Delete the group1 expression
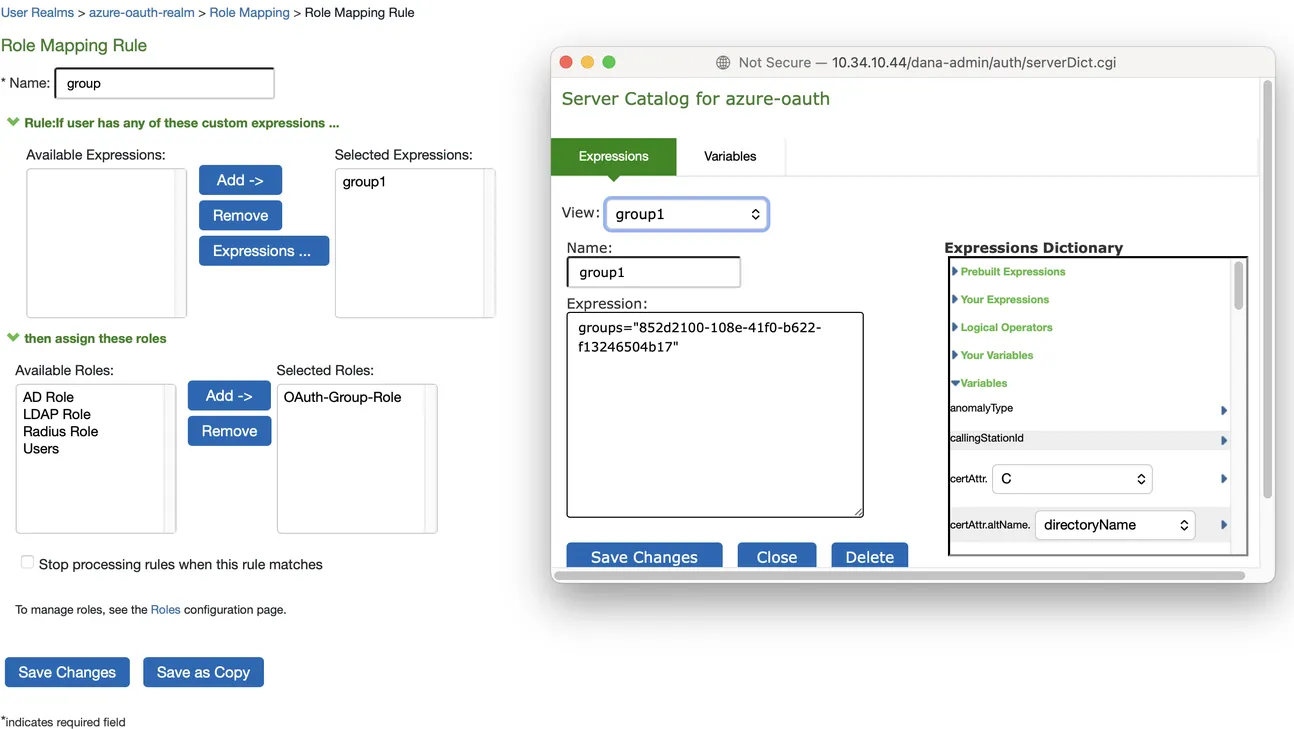This screenshot has height=729, width=1294. click(870, 556)
